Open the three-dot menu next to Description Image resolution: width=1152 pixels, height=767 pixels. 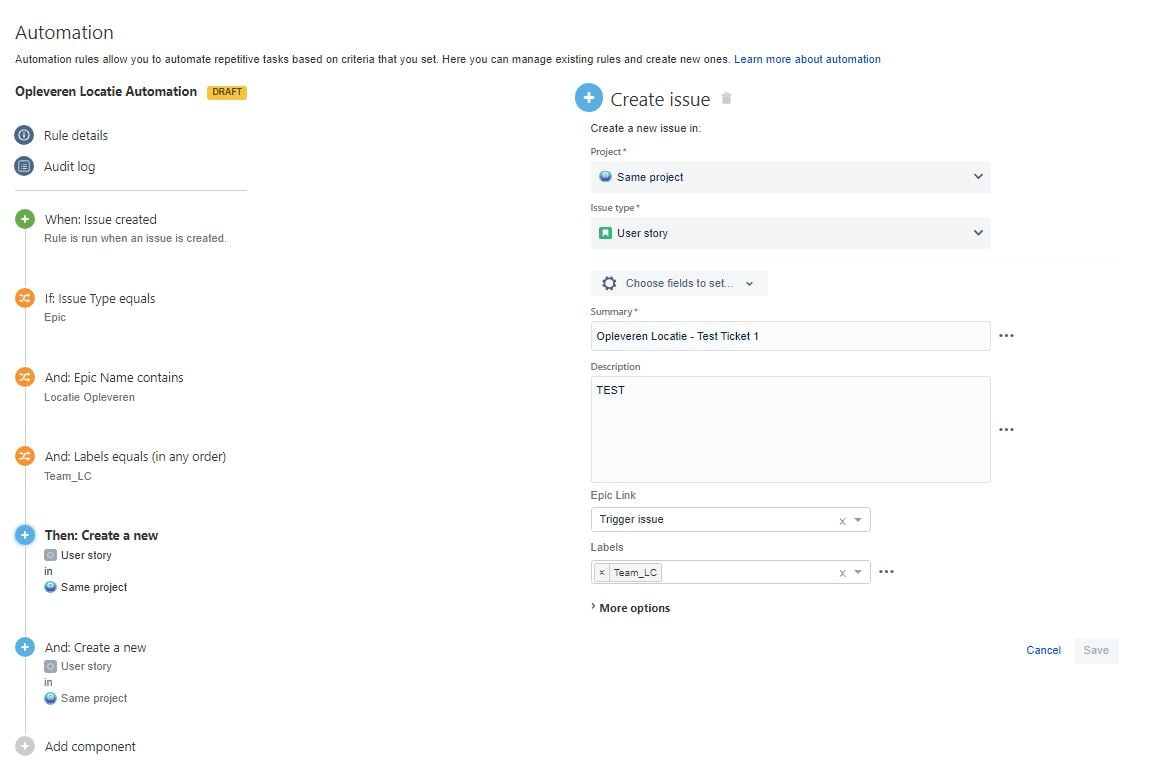pyautogui.click(x=1007, y=430)
